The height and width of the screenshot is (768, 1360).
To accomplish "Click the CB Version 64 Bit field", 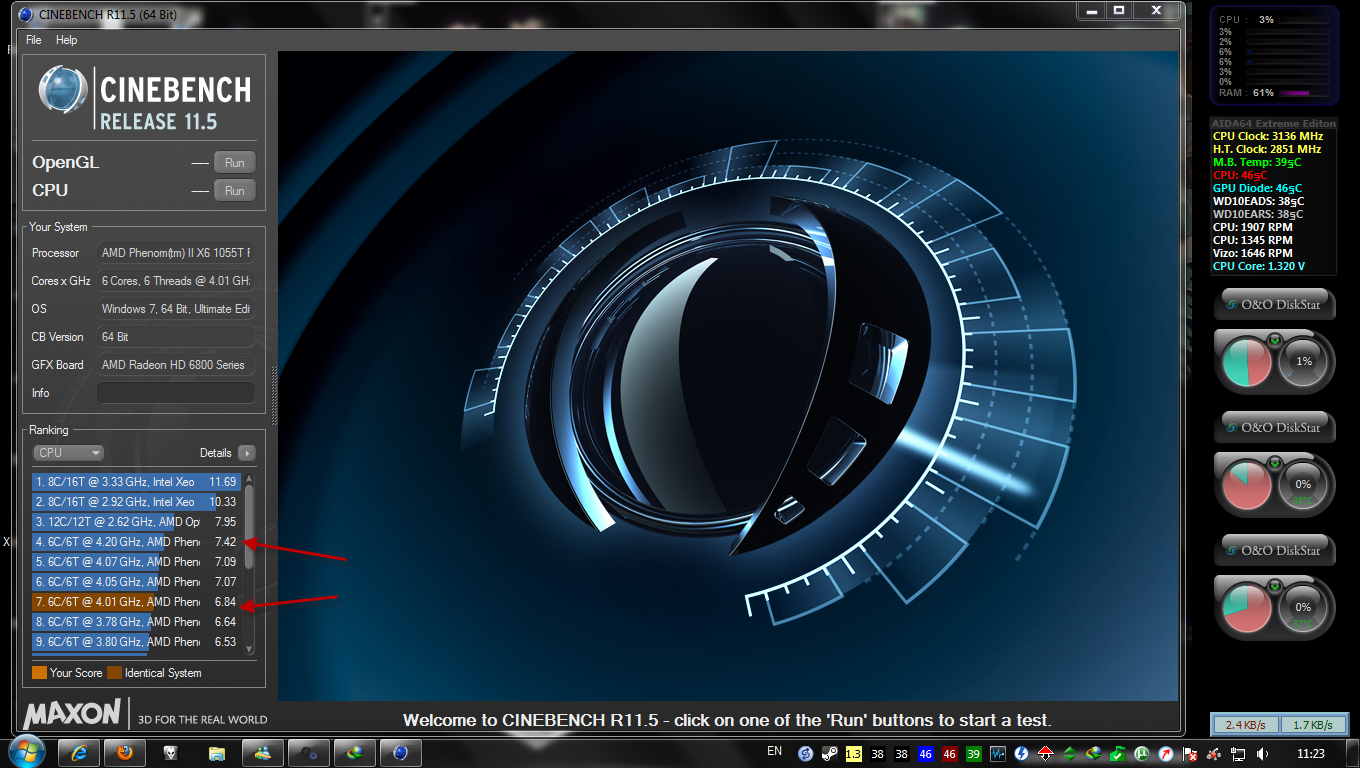I will pos(176,337).
